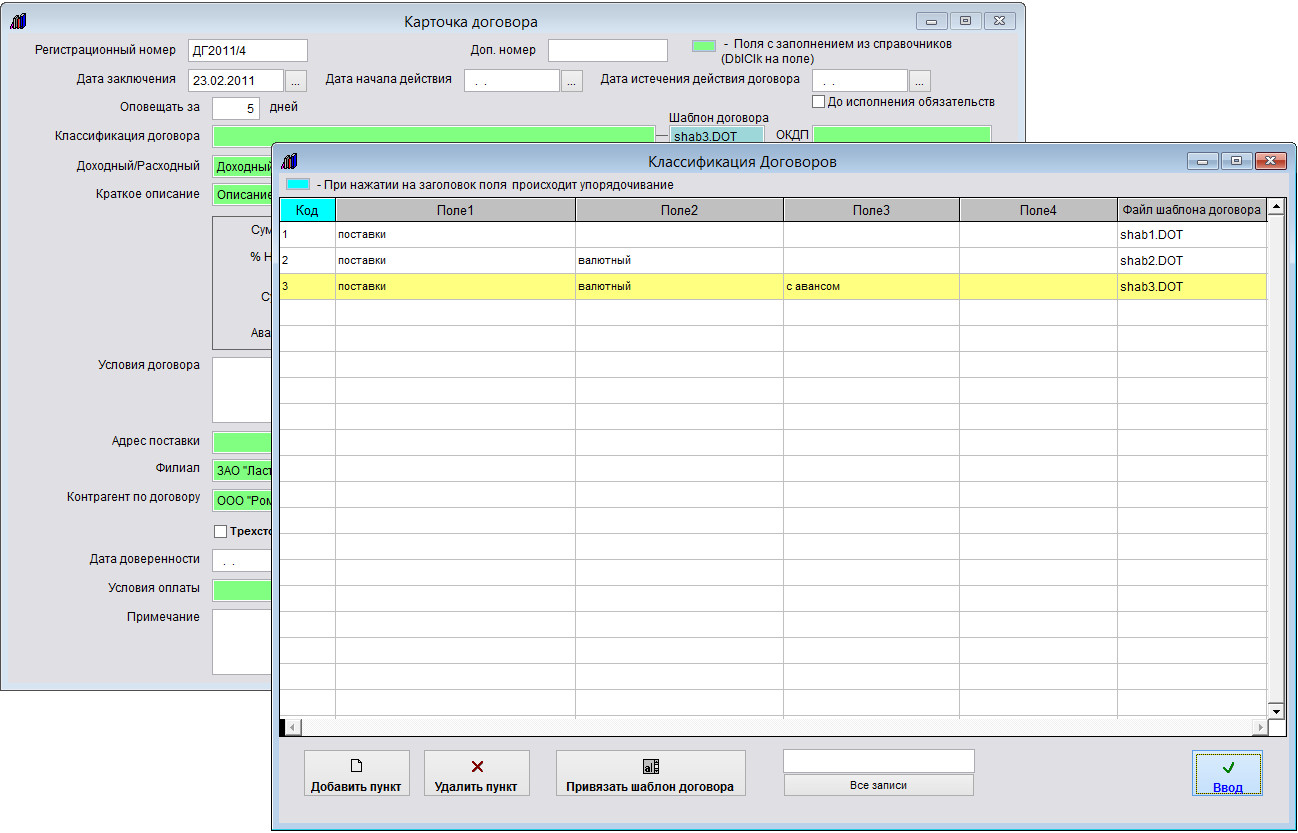The image size is (1298, 833).
Task: Open date picker for Дата истечения действия
Action: (919, 81)
